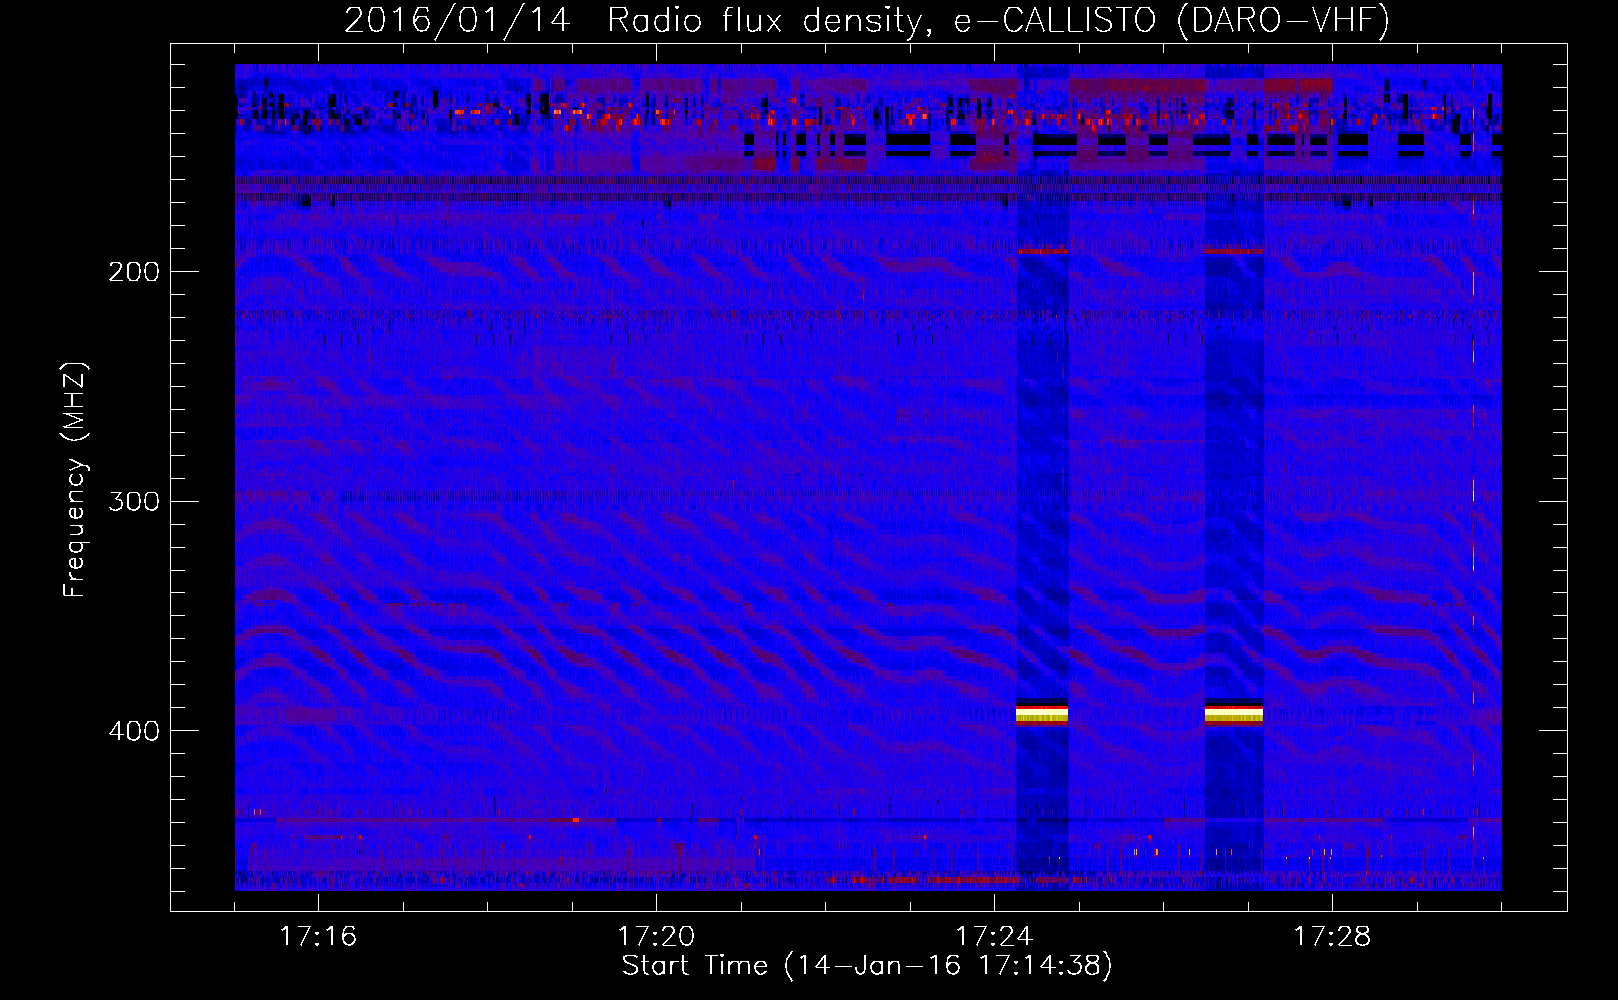Click the 17:24 time tick label
1618x1000 pixels.
[994, 936]
